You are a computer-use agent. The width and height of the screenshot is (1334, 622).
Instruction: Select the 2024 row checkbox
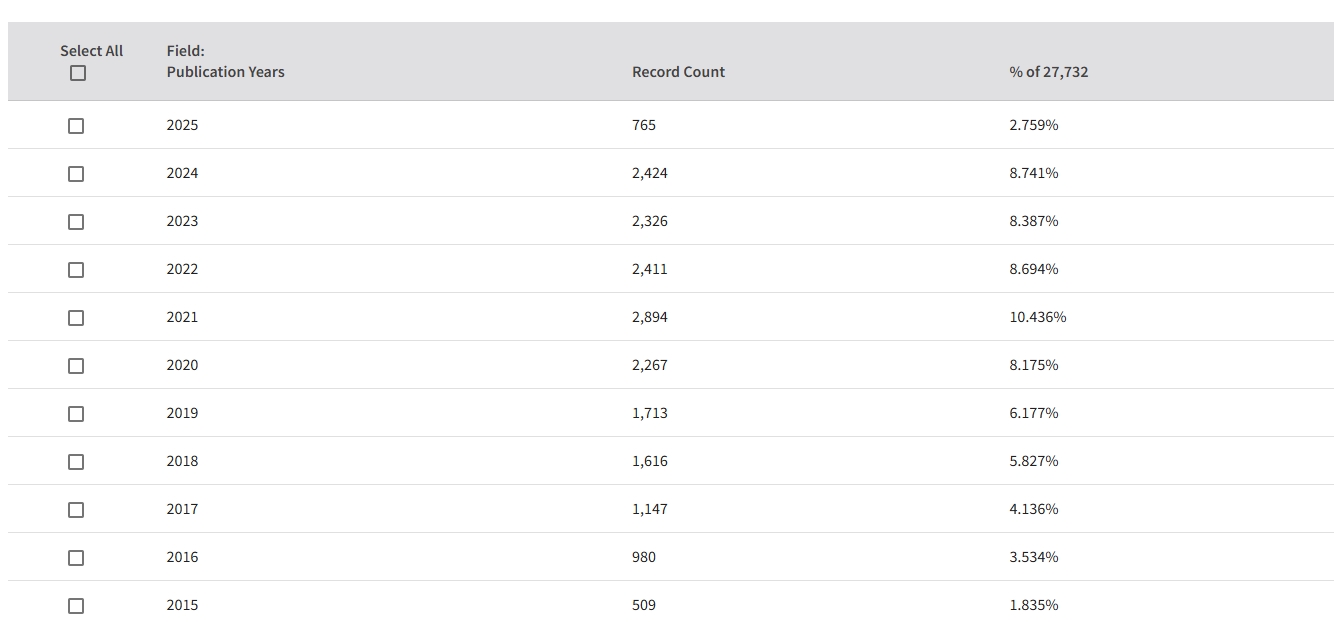(76, 174)
